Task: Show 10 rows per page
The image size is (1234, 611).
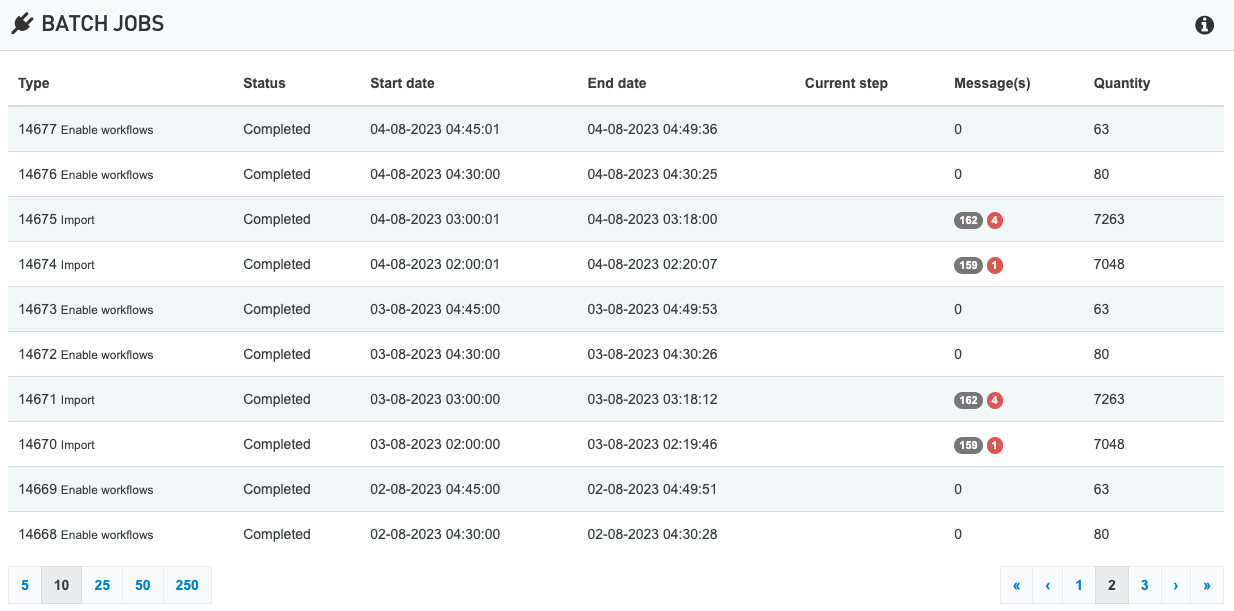Action: pyautogui.click(x=61, y=585)
